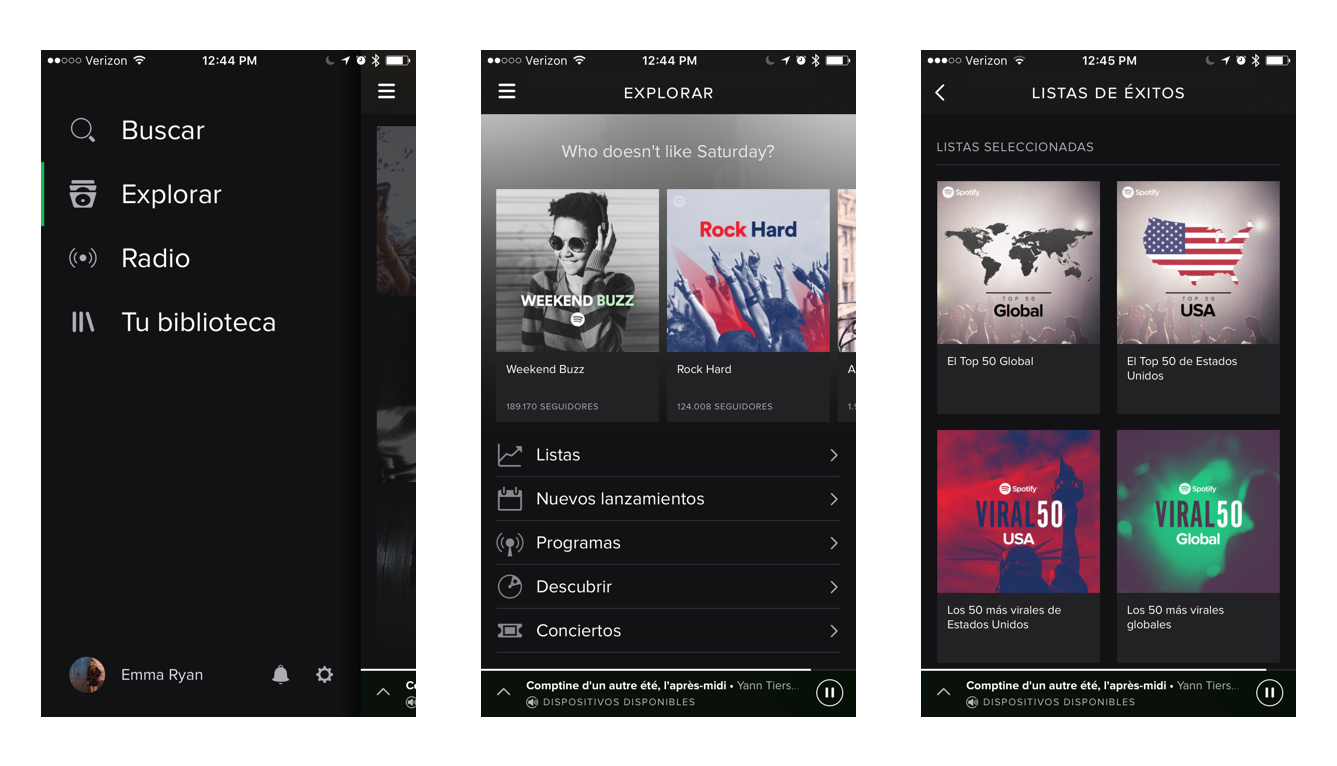The width and height of the screenshot is (1337, 766).
Task: Tap the Weekend Buzz playlist title
Action: [x=545, y=369]
